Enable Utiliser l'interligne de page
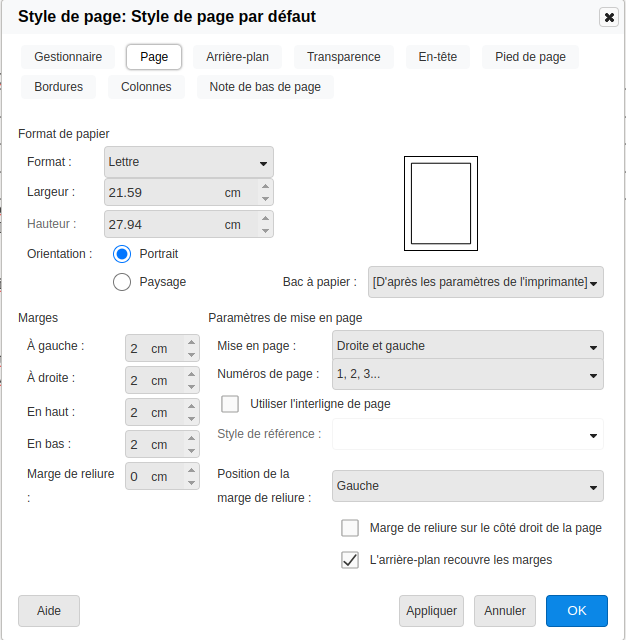 pos(230,404)
